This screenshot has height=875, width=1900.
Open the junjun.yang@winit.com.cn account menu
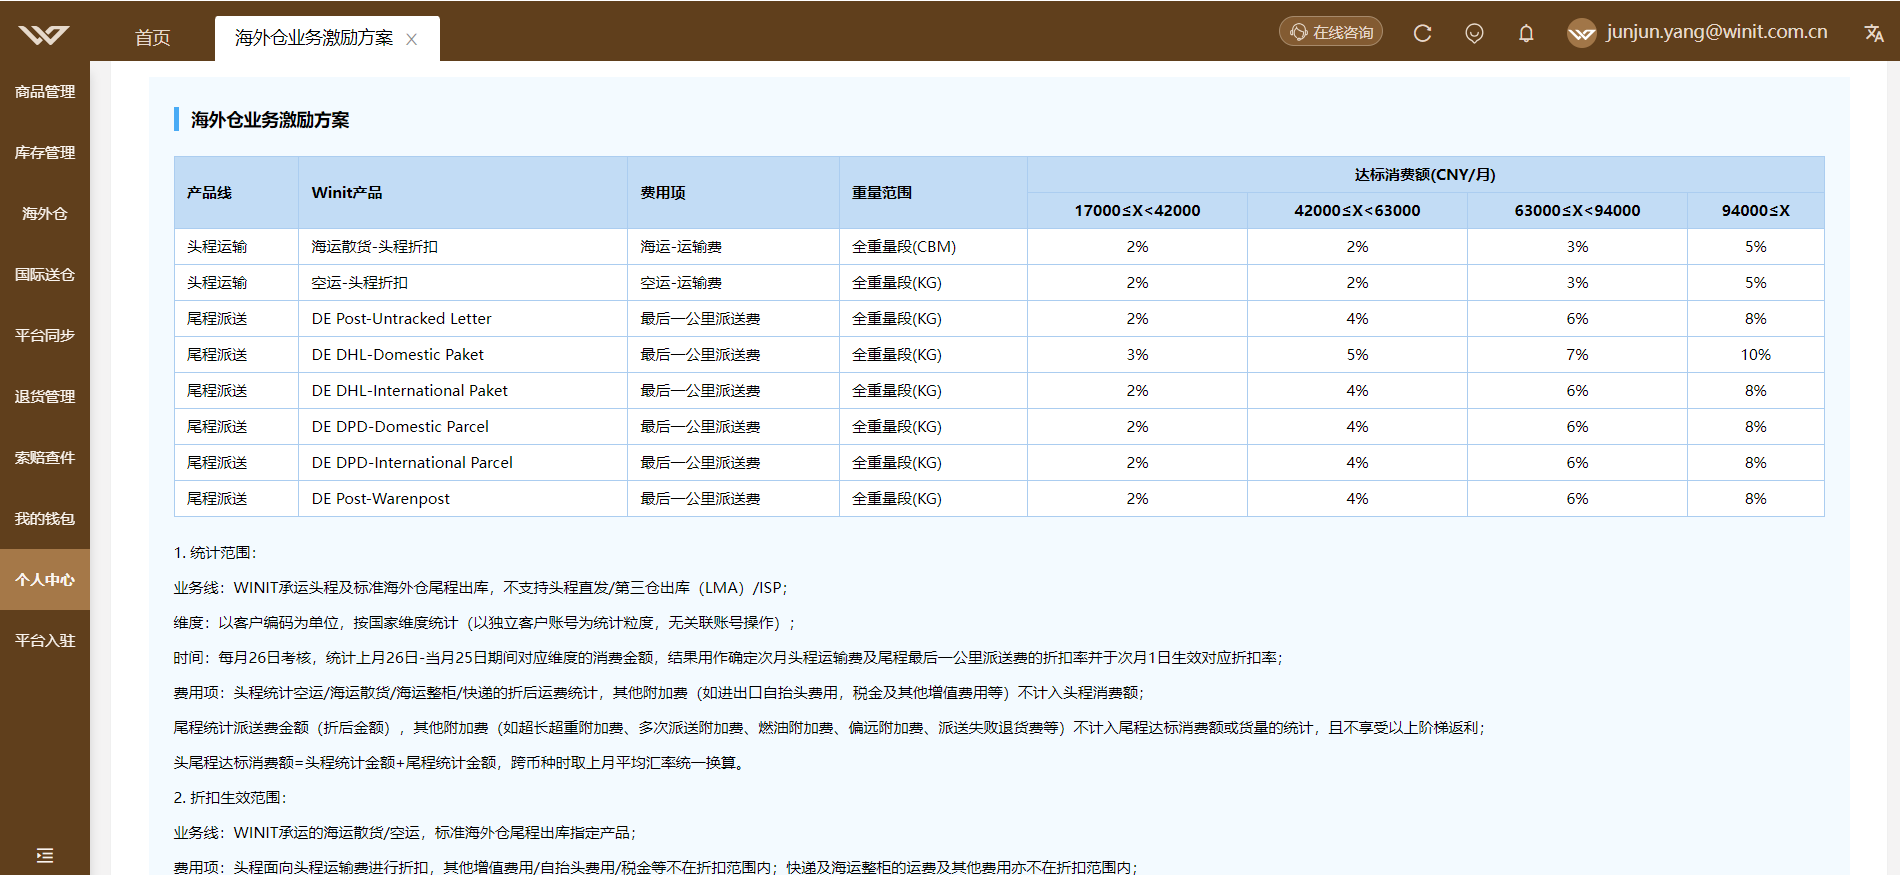coord(1717,32)
